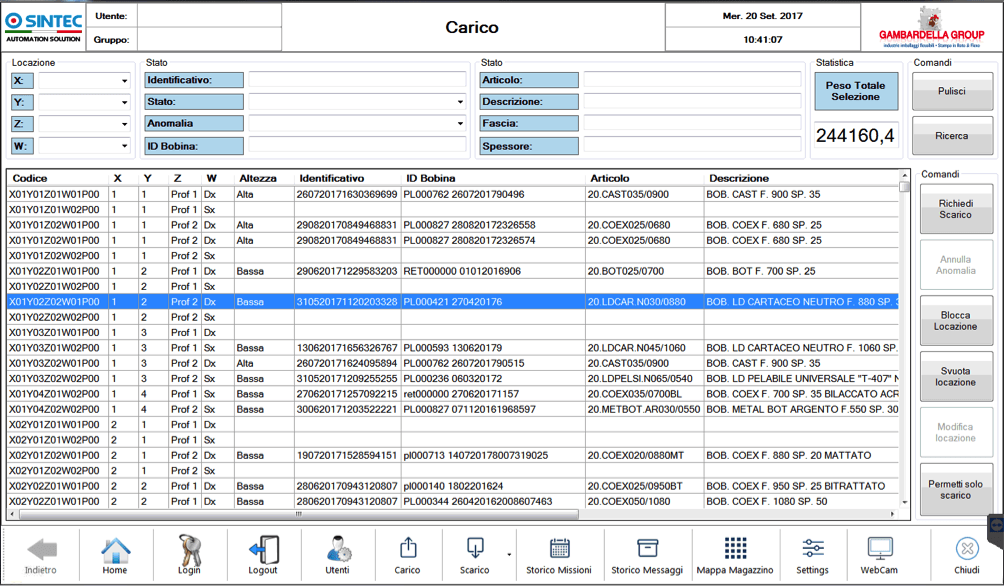The height and width of the screenshot is (586, 1004).
Task: Click the Fascia input field
Action: pos(692,123)
